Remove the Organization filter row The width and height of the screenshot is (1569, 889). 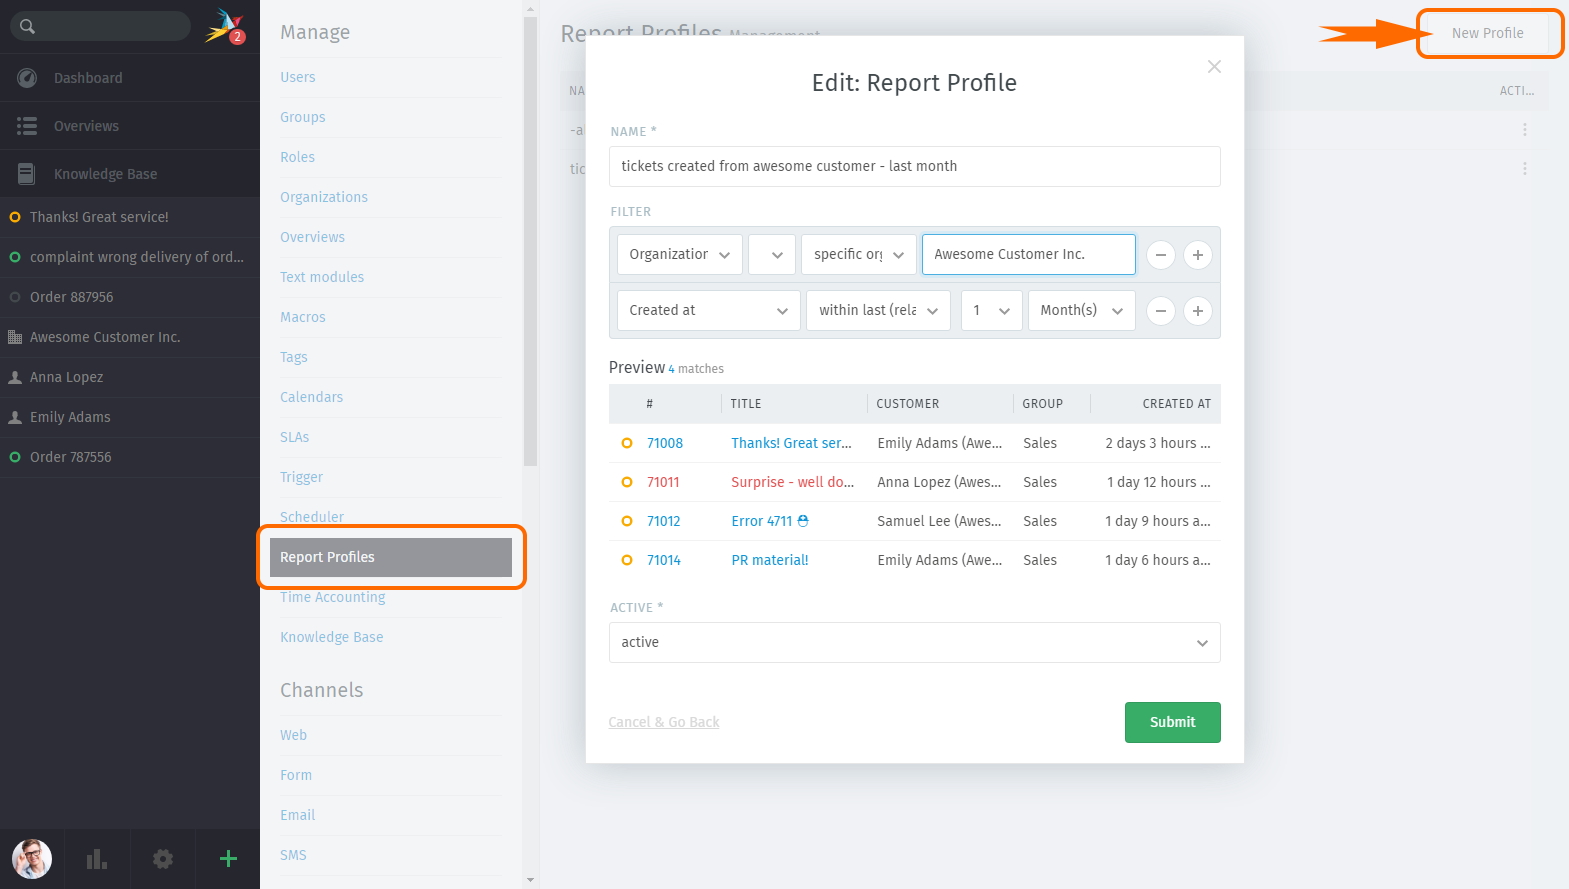pyautogui.click(x=1161, y=255)
